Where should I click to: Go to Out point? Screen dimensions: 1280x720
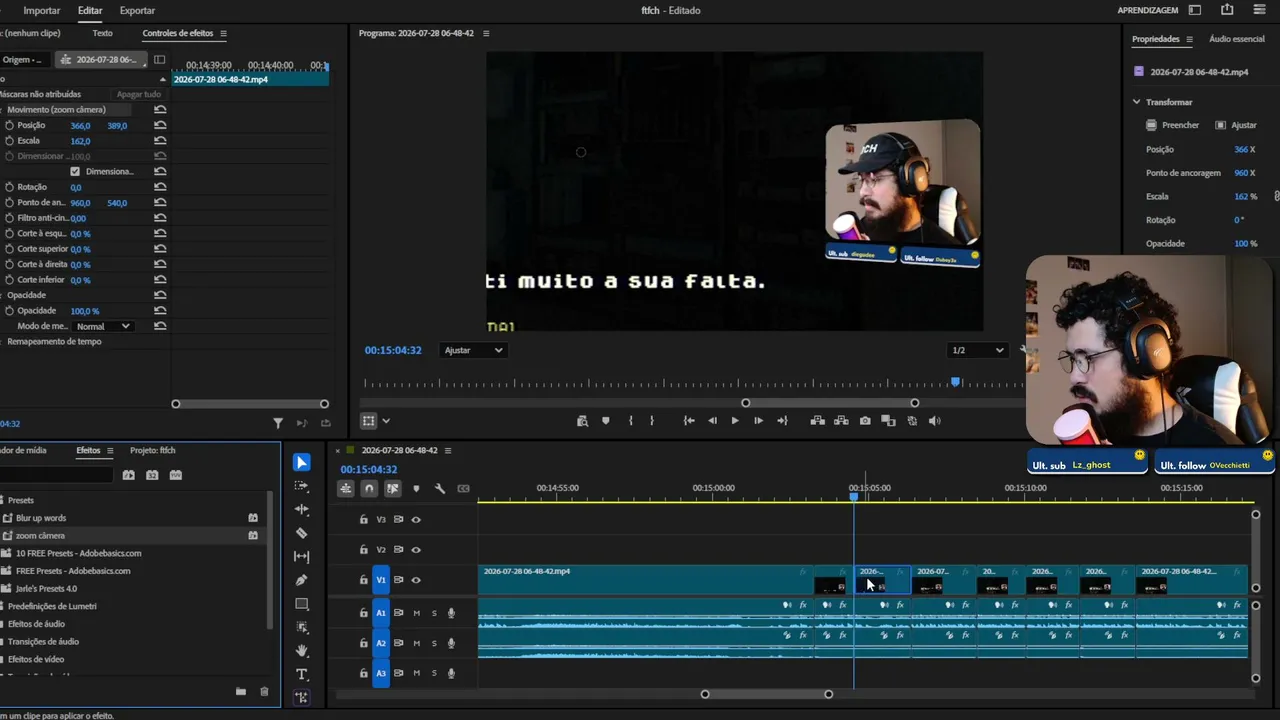click(782, 421)
